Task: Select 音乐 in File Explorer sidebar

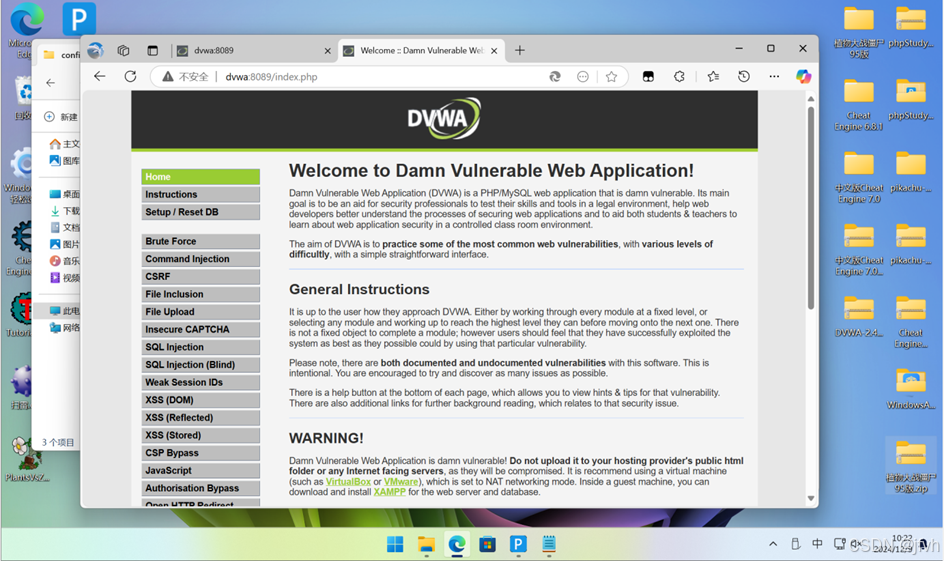Action: tap(64, 261)
